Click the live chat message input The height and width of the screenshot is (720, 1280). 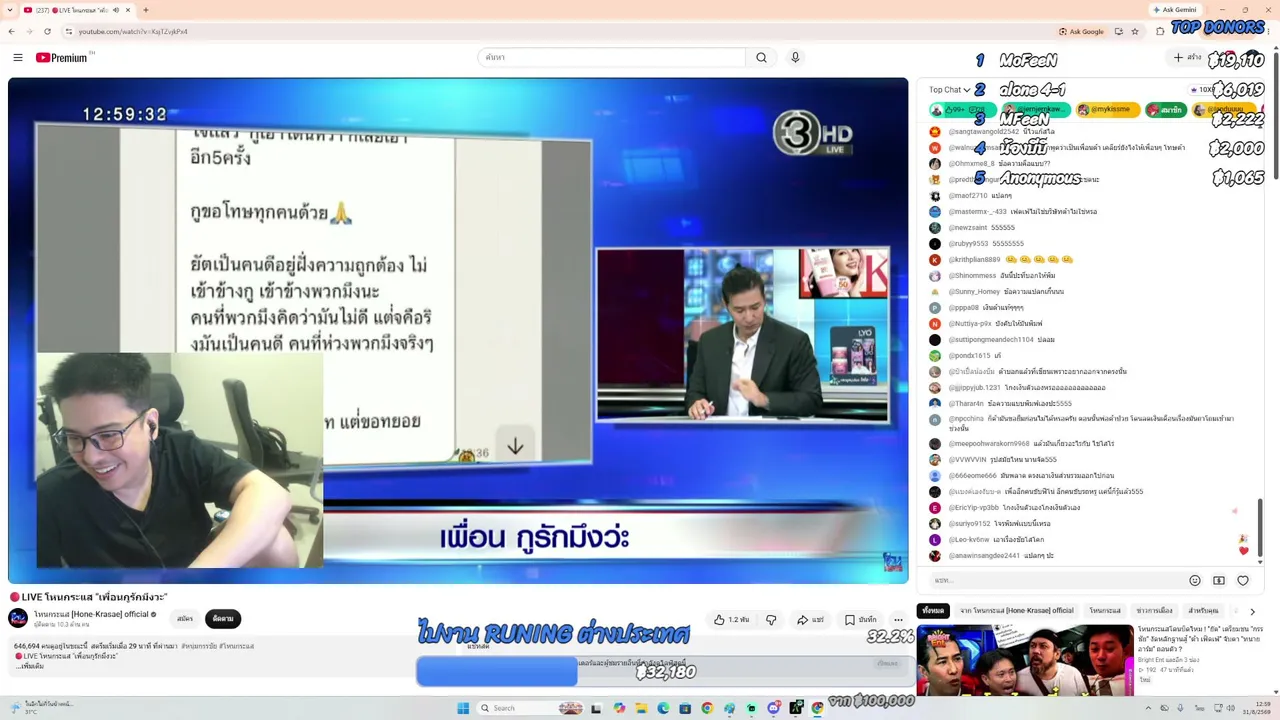[1055, 581]
